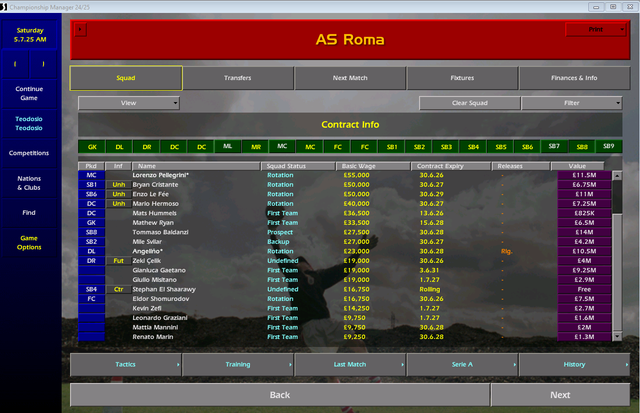Viewport: 640px width, 413px height.
Task: Click the Ctr info tag for El Shaarawy
Action: pos(119,289)
